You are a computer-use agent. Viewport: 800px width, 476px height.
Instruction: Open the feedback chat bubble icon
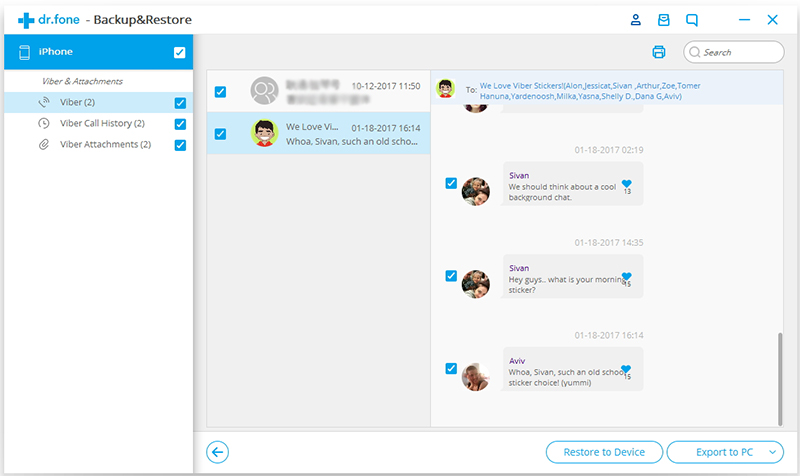point(692,20)
